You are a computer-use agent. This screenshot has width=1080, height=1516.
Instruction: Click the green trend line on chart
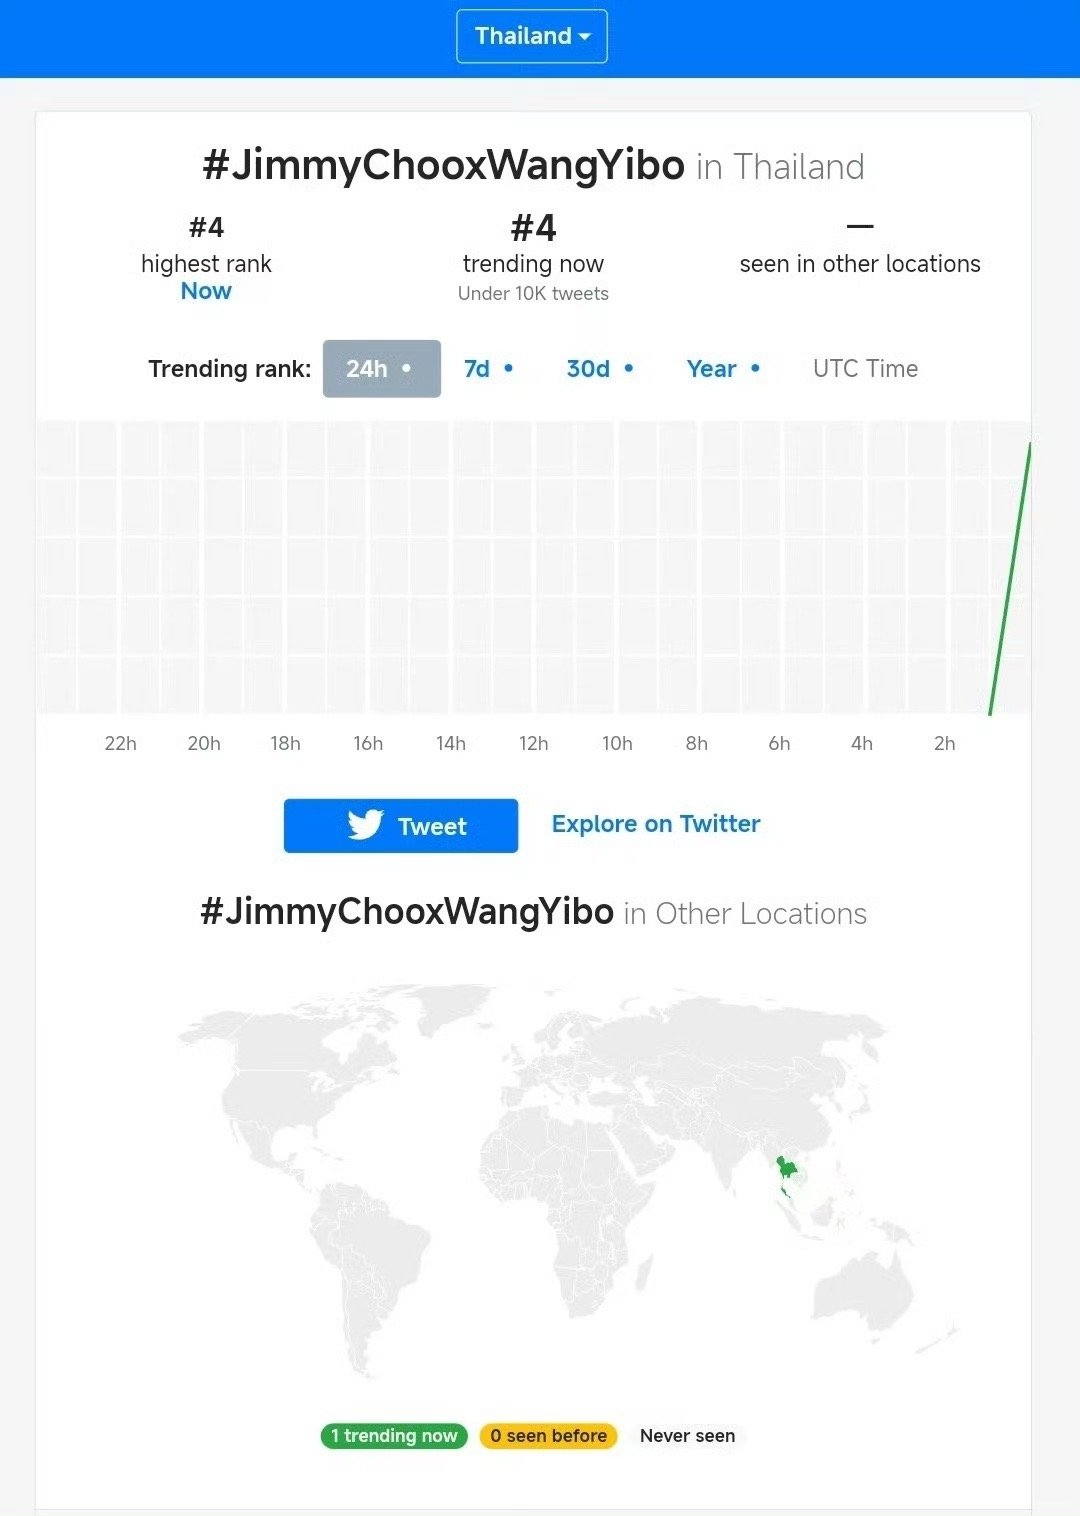[1010, 580]
